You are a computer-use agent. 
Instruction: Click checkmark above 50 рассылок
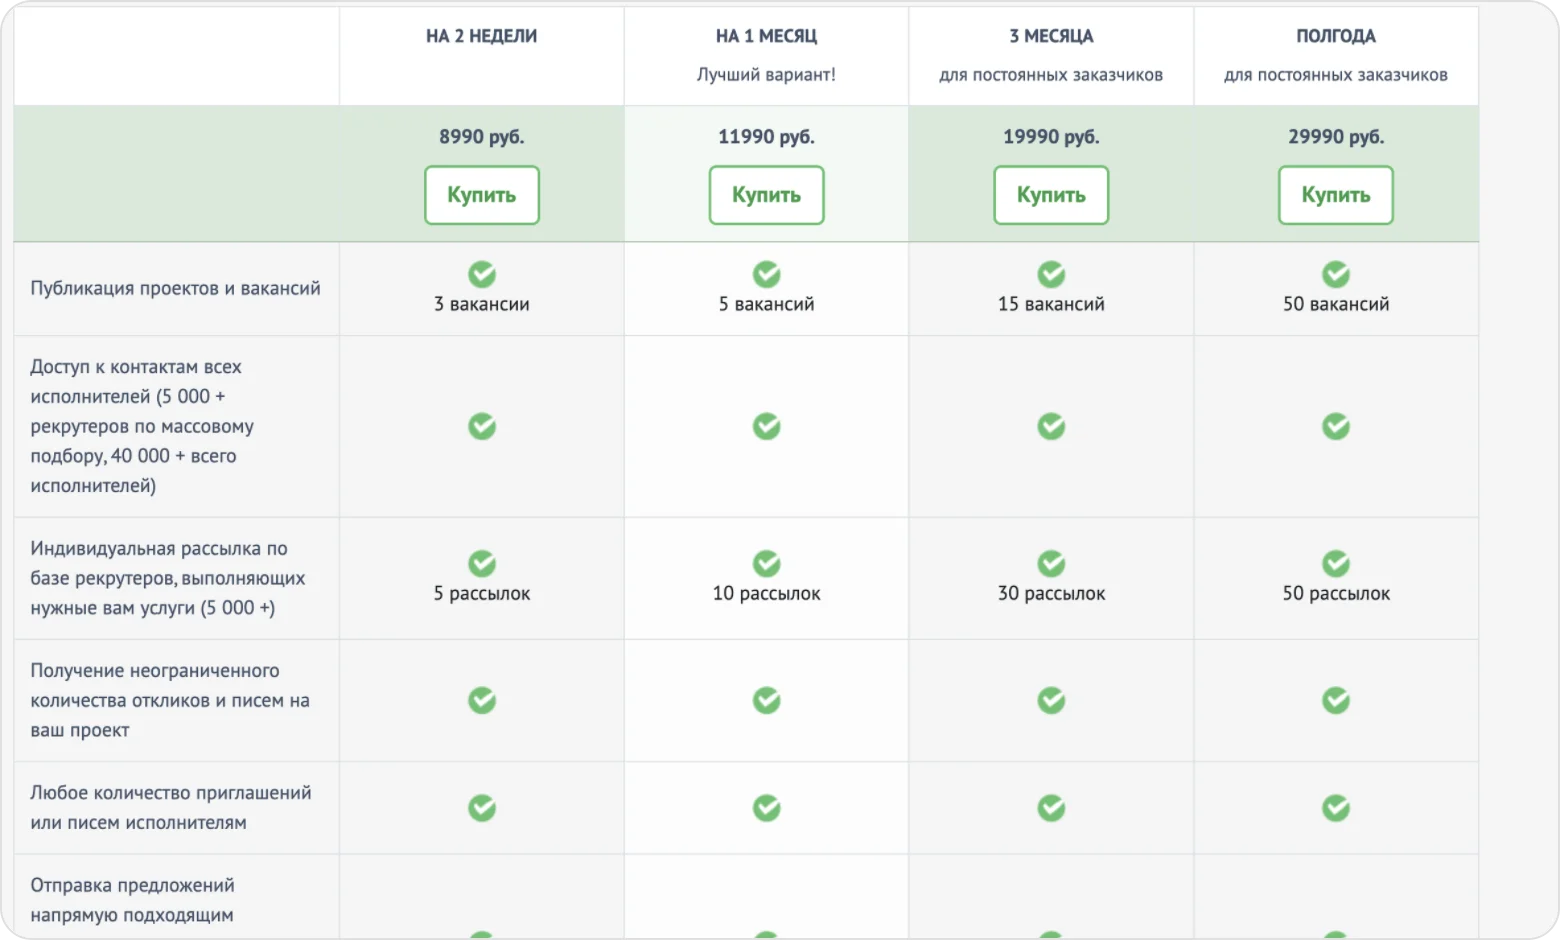[1335, 564]
